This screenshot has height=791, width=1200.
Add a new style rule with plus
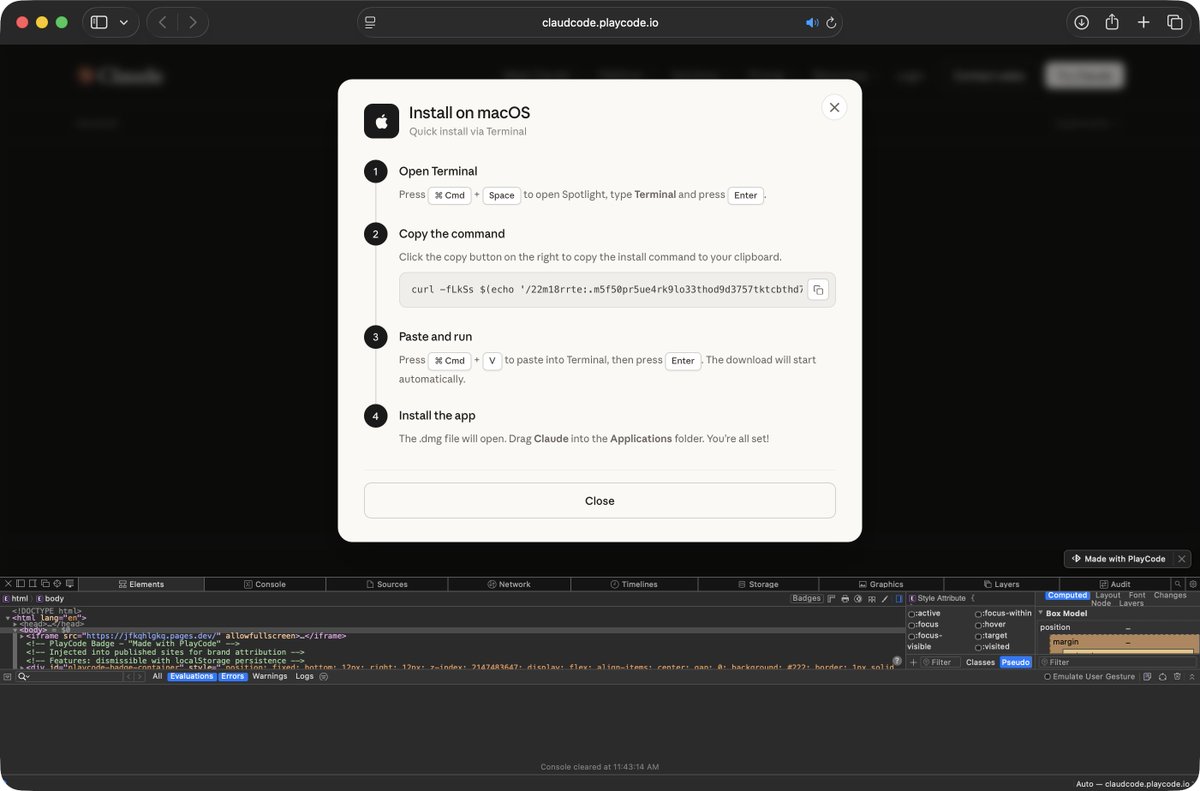(913, 662)
